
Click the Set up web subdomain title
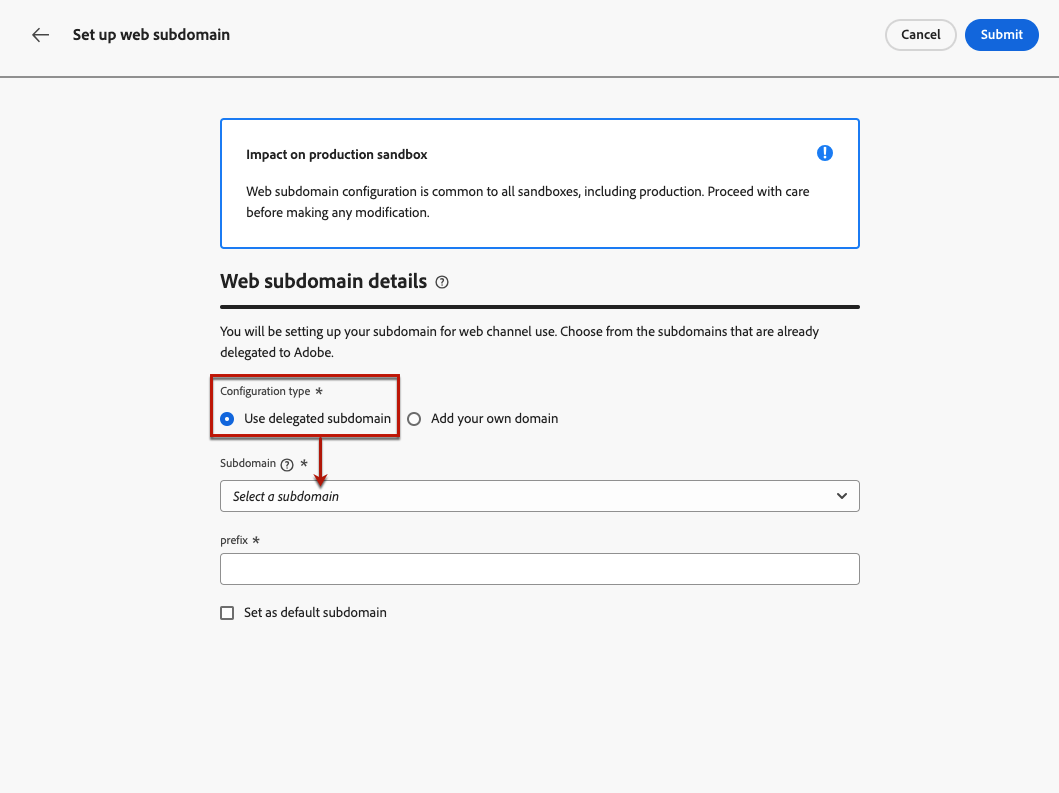click(x=151, y=35)
